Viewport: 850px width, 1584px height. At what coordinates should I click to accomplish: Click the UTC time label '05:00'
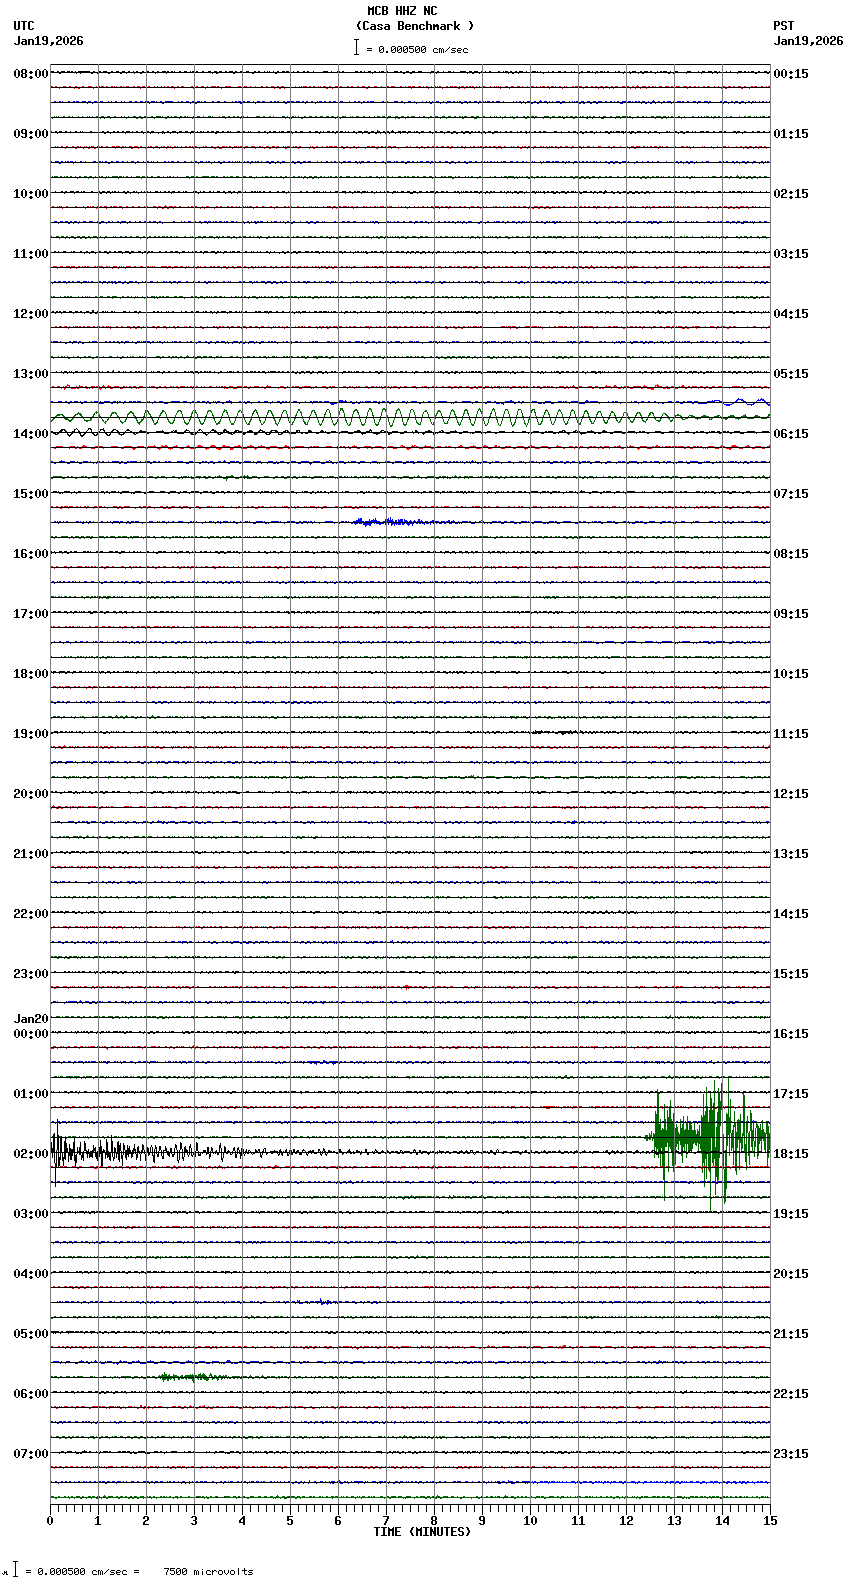coord(31,1334)
